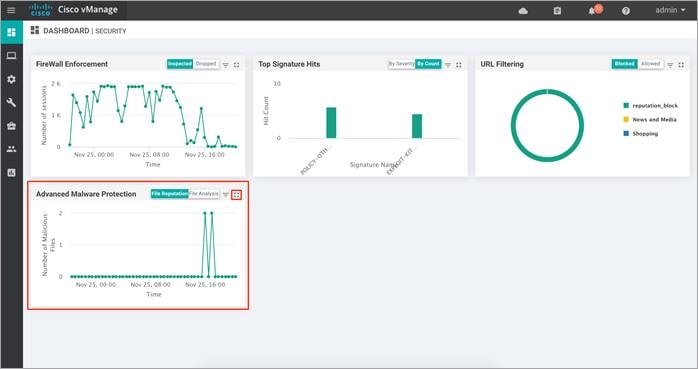Open the Analytics chart sidebar icon
This screenshot has width=698, height=369.
coord(12,173)
